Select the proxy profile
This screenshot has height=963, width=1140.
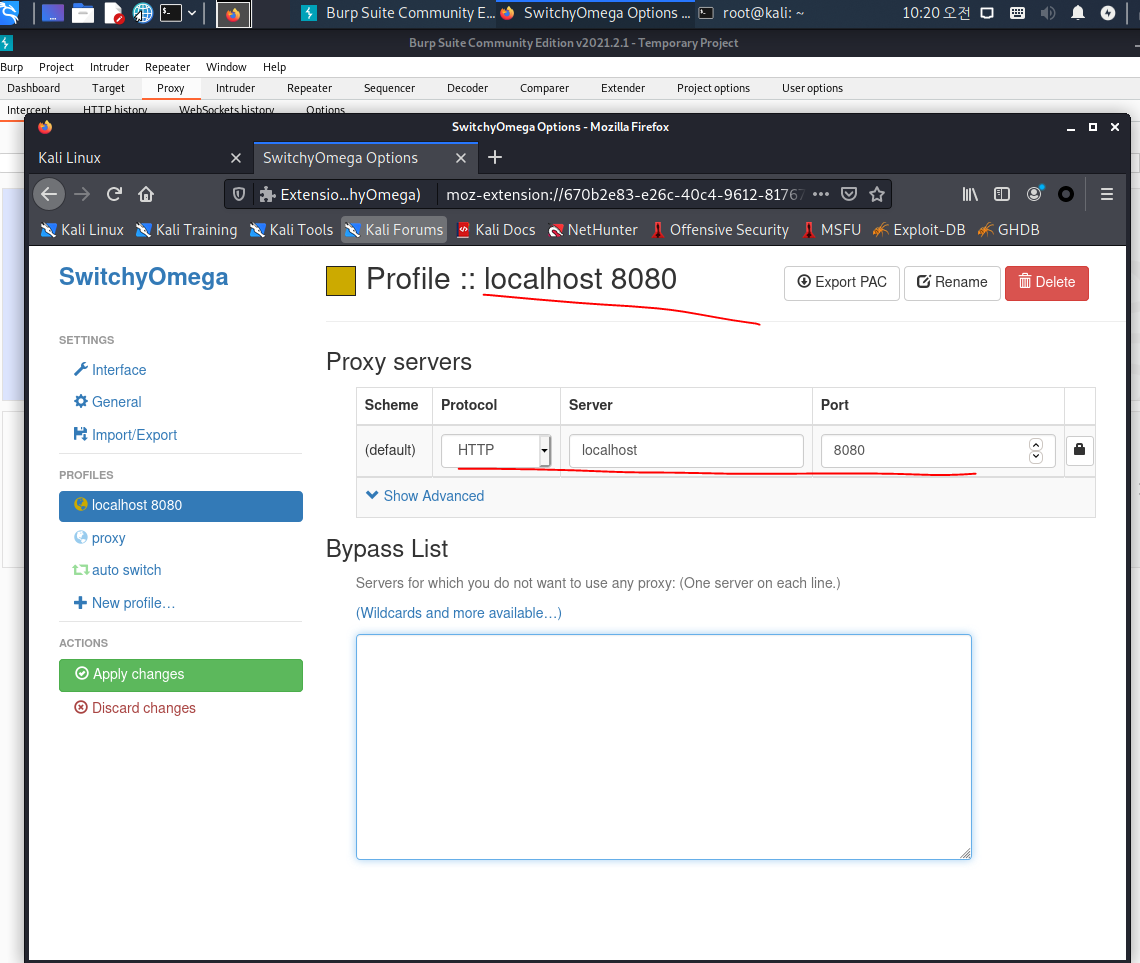click(x=100, y=538)
